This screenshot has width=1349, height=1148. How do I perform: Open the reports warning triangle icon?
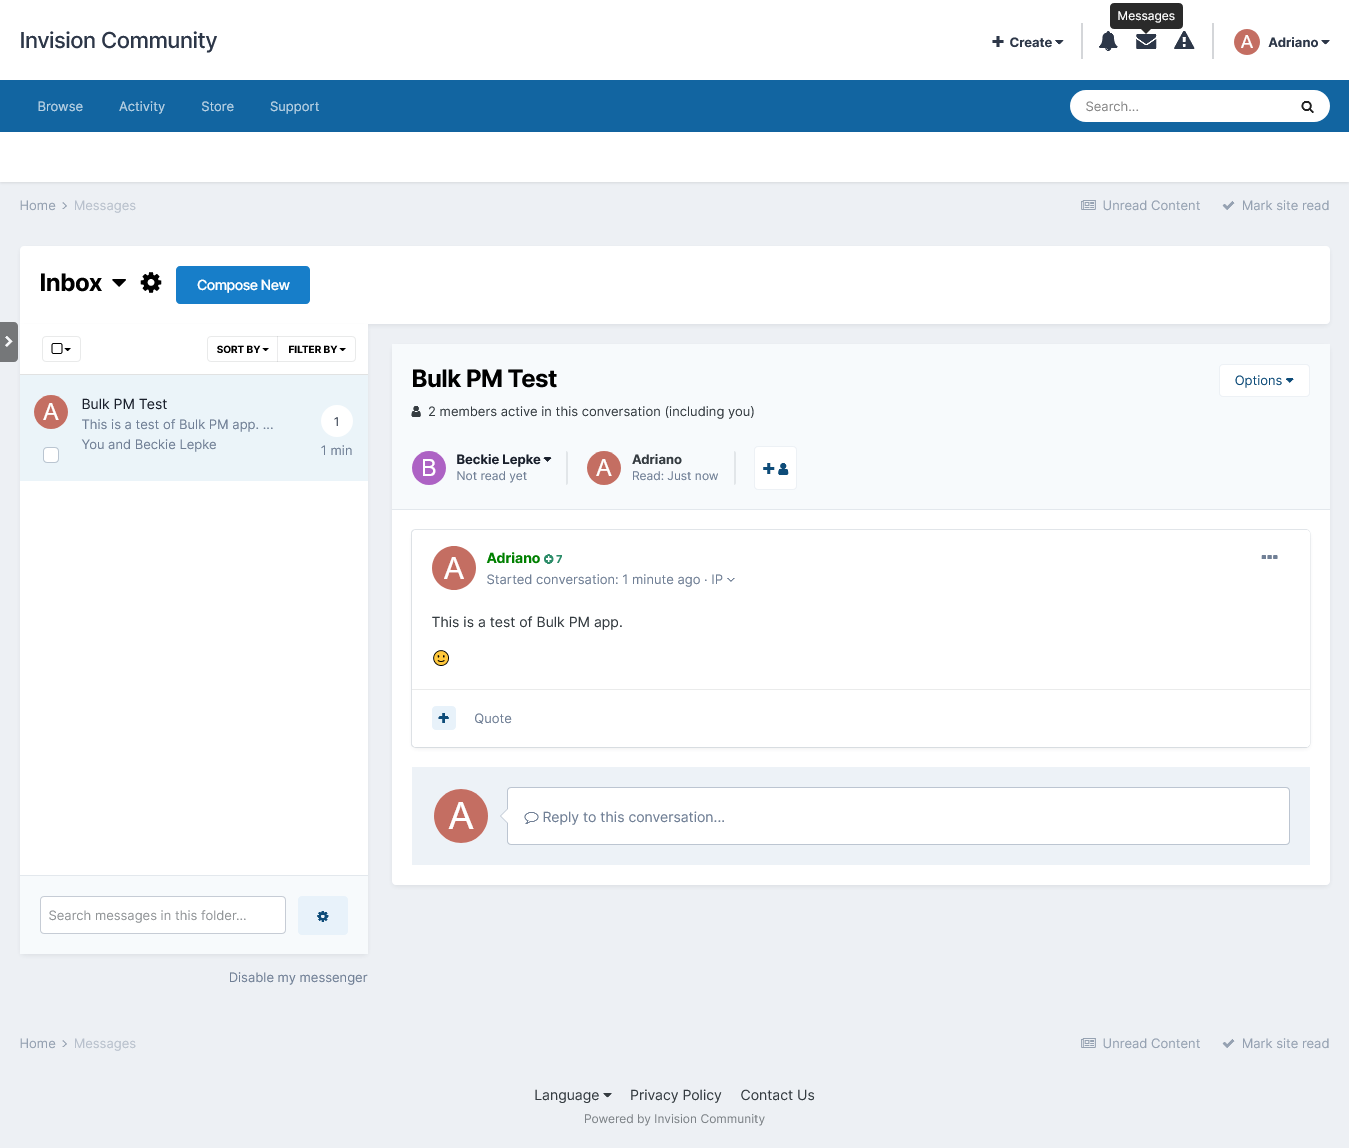click(x=1184, y=42)
